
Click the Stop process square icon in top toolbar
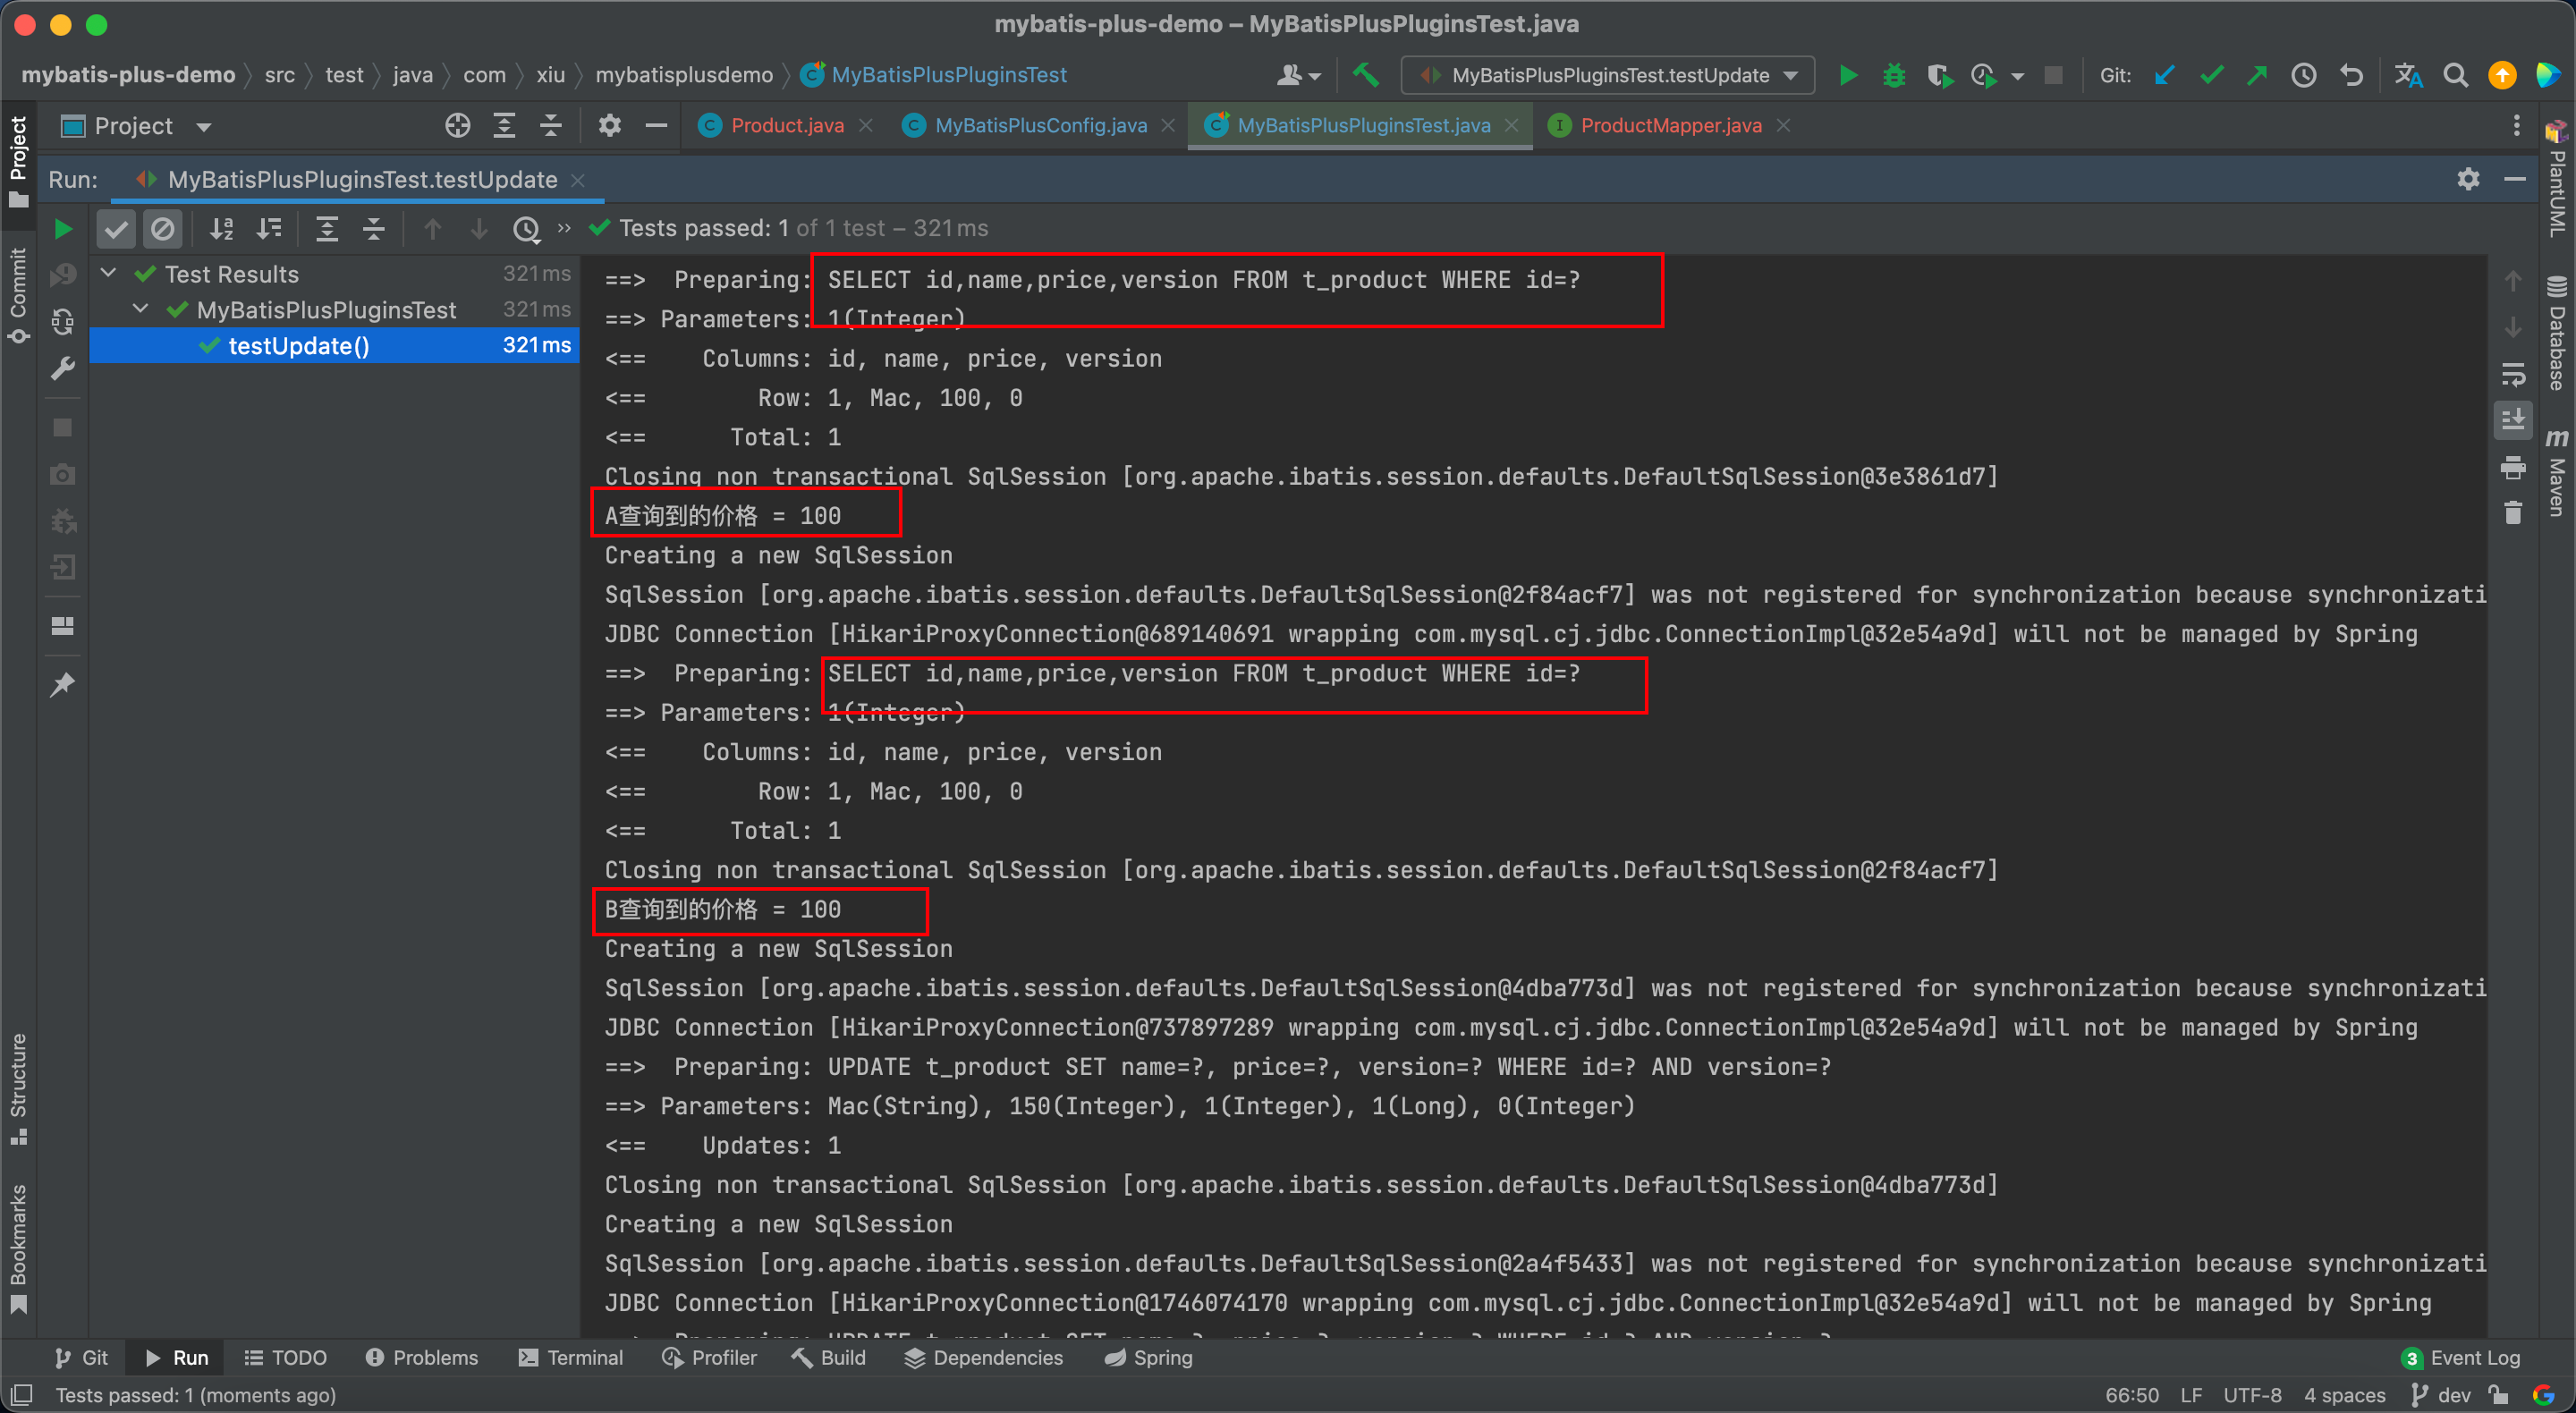pos(2053,75)
